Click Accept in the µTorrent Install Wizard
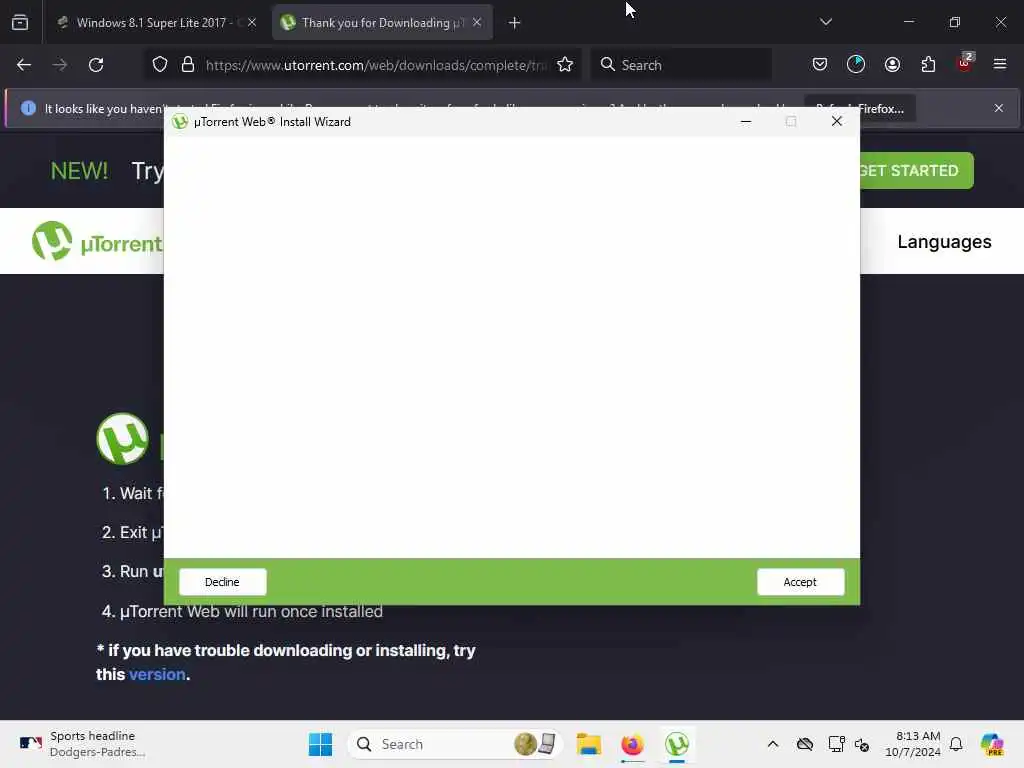 (800, 582)
